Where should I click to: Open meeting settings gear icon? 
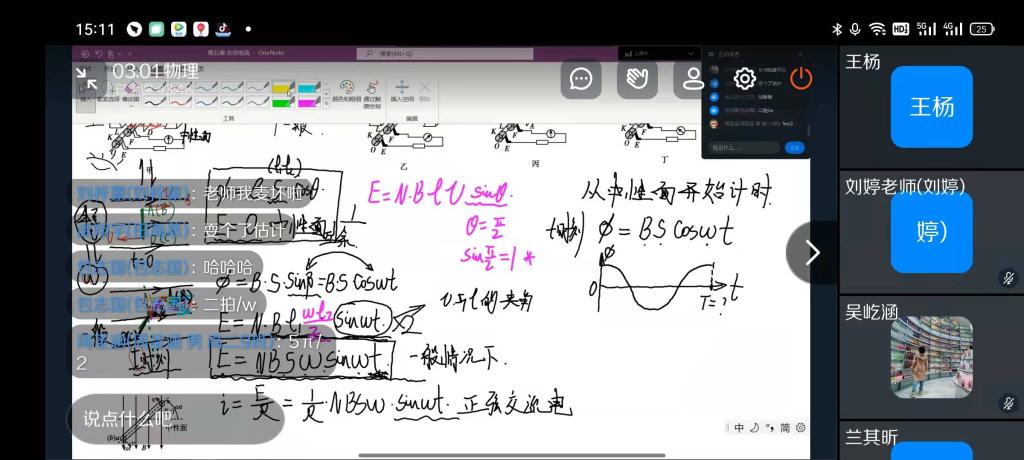tap(744, 78)
